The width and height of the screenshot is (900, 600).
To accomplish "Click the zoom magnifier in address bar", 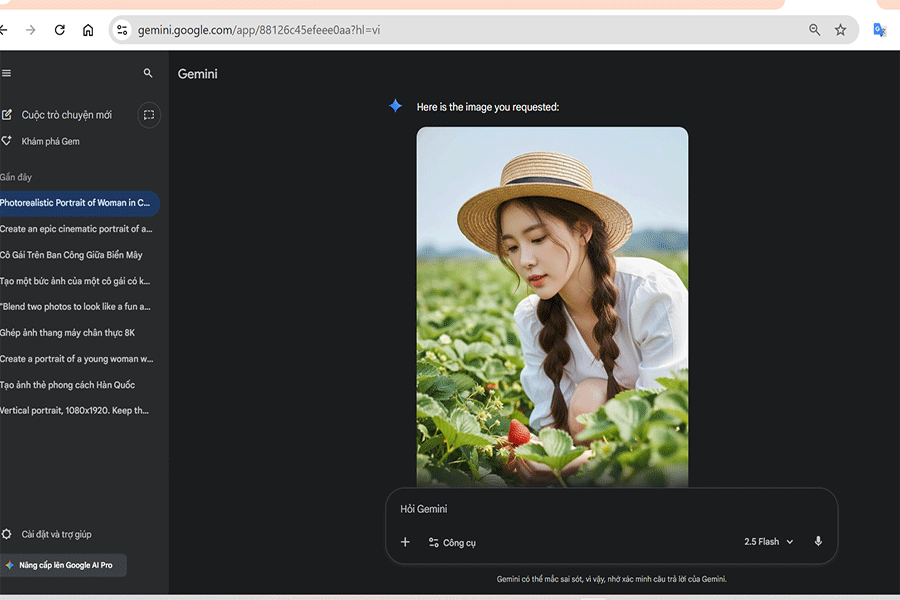I will pos(815,30).
